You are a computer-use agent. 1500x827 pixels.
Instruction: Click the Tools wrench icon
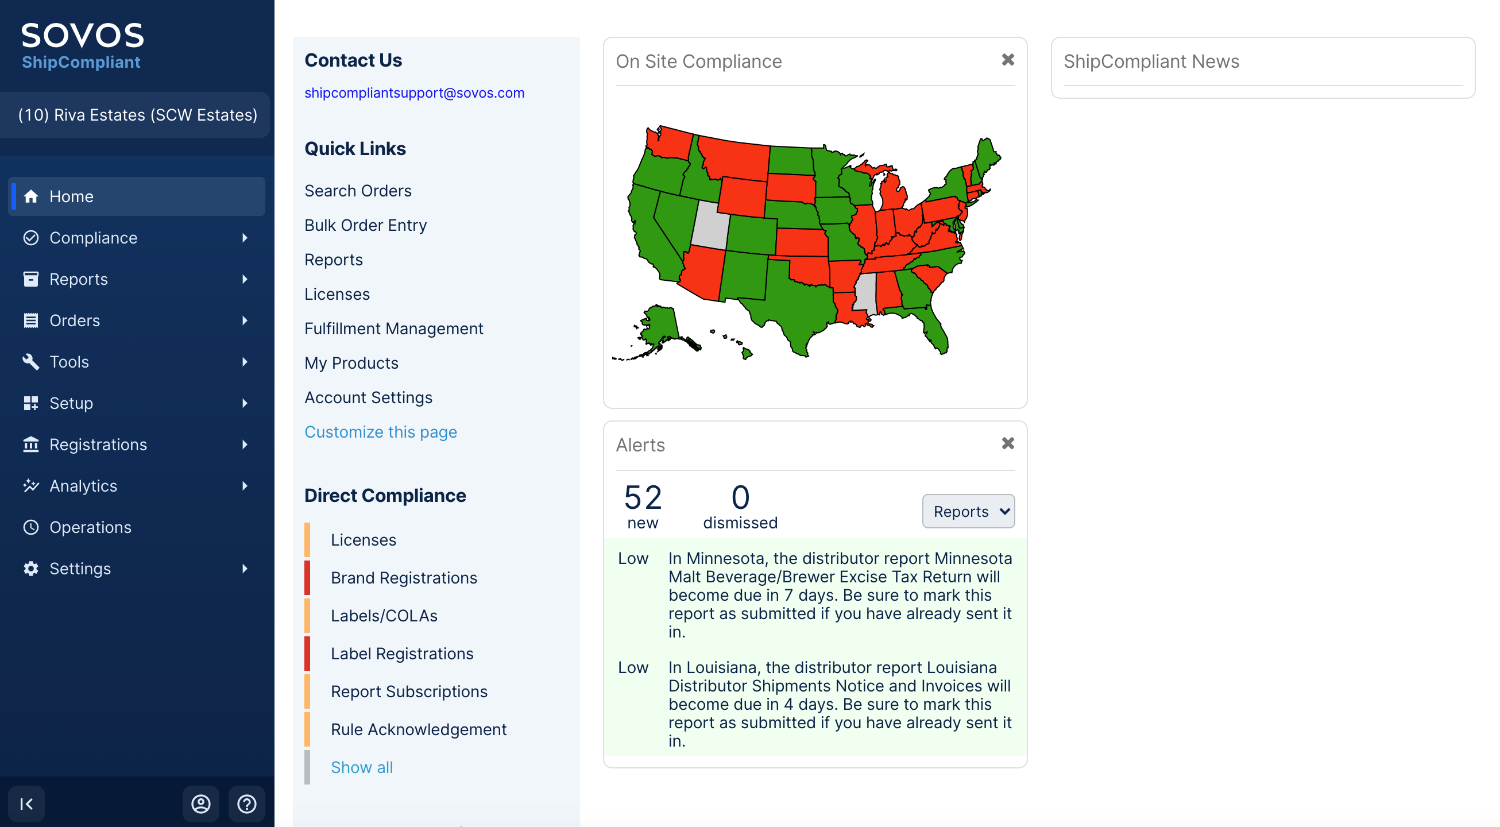coord(31,362)
